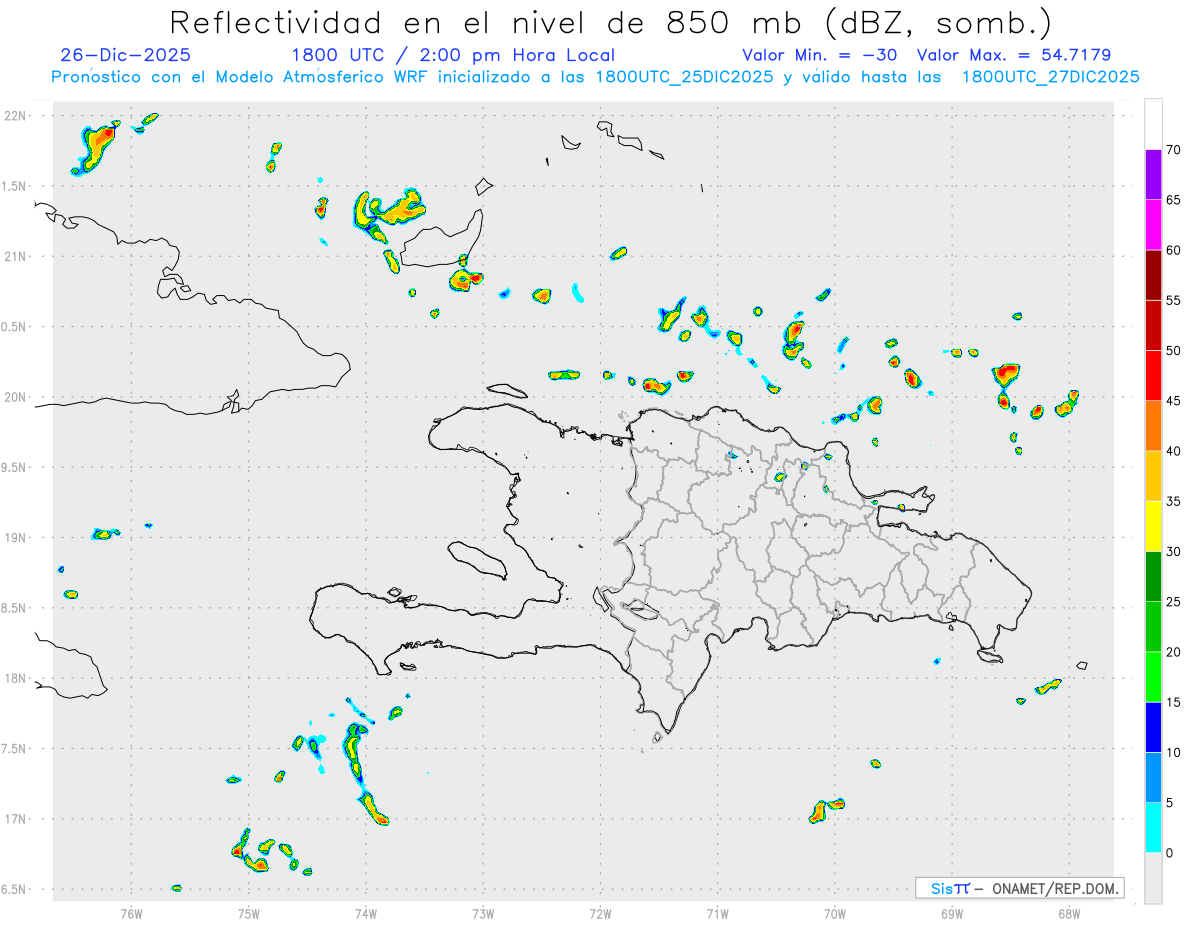Select the '74W' longitude label
Viewport: 1200px width, 927px height.
[366, 913]
